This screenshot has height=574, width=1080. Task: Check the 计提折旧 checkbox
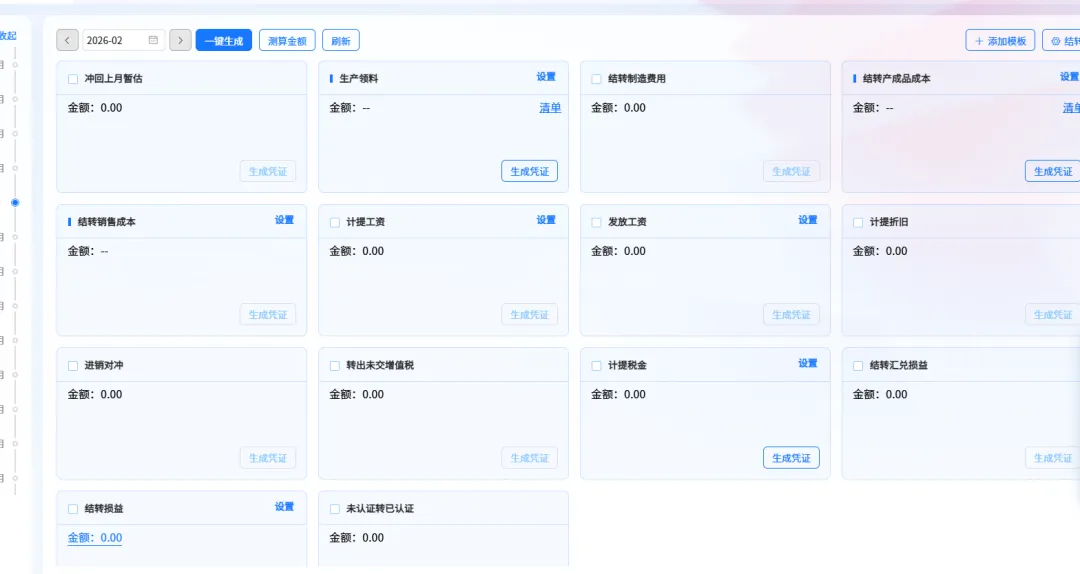pos(858,222)
